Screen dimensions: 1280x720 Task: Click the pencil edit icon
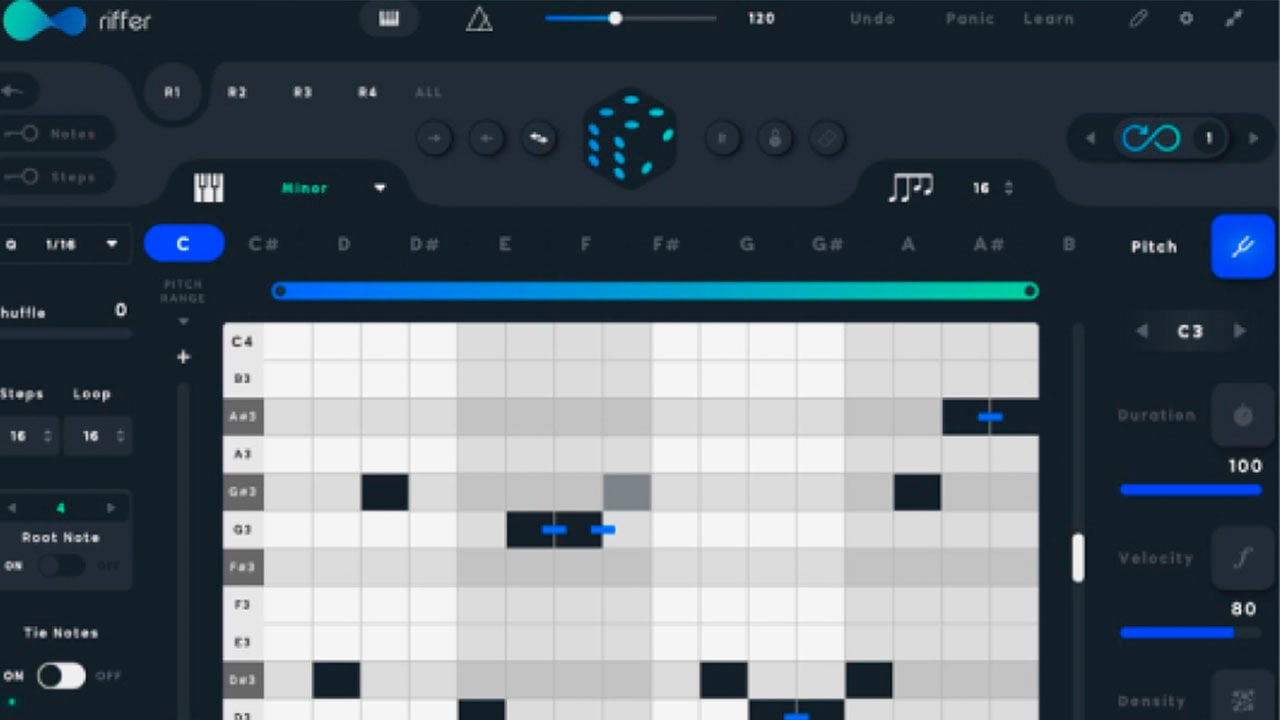coord(1138,19)
